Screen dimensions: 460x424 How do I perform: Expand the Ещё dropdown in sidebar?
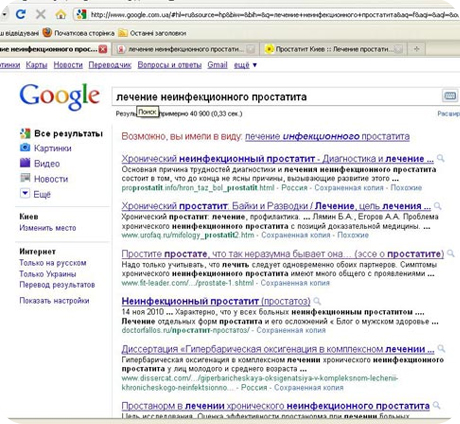pyautogui.click(x=25, y=193)
